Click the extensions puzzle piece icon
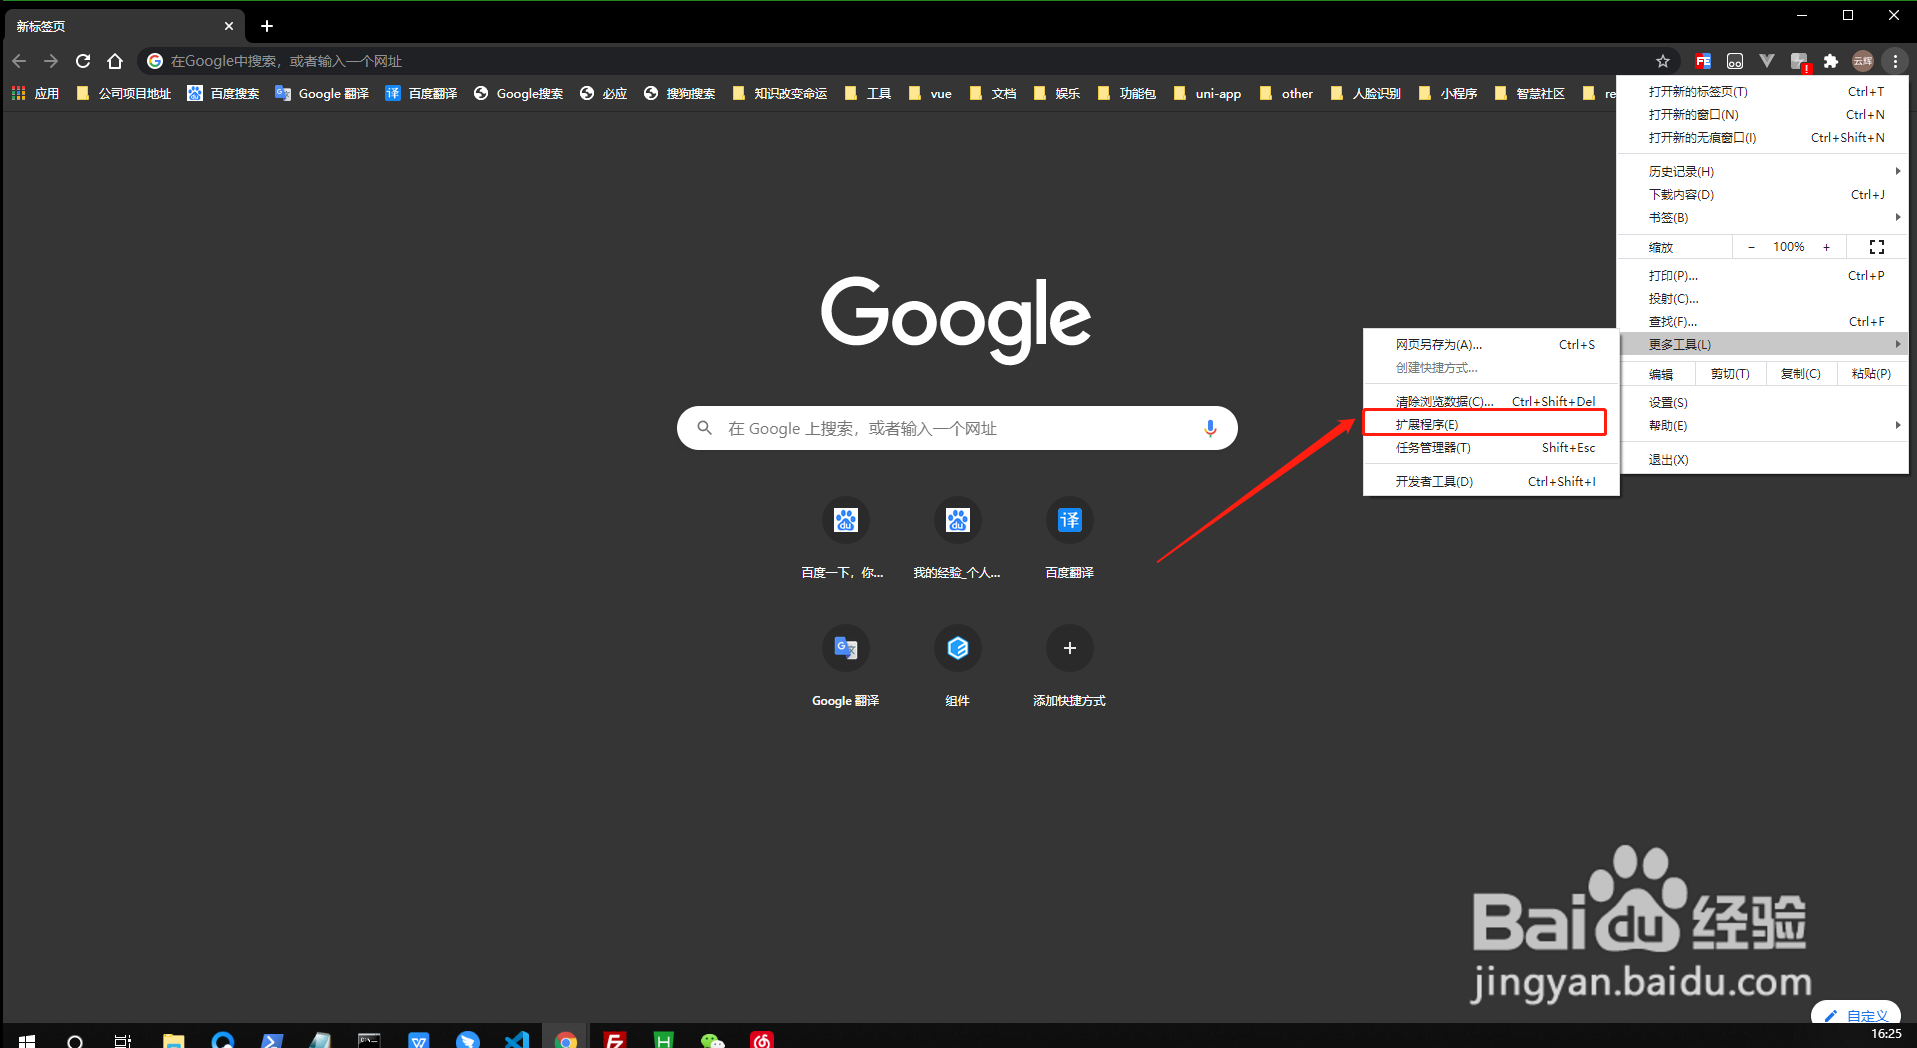Image resolution: width=1917 pixels, height=1048 pixels. coord(1831,61)
